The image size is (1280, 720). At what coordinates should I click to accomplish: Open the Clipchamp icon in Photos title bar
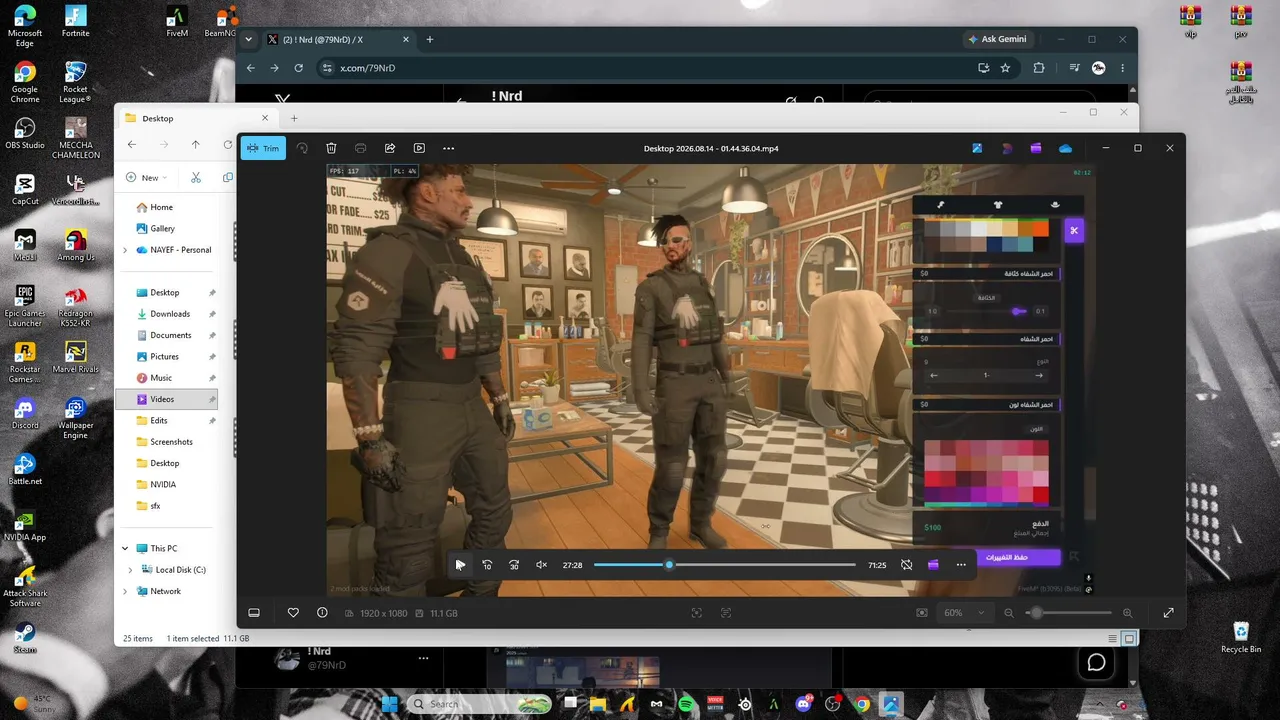(1036, 148)
